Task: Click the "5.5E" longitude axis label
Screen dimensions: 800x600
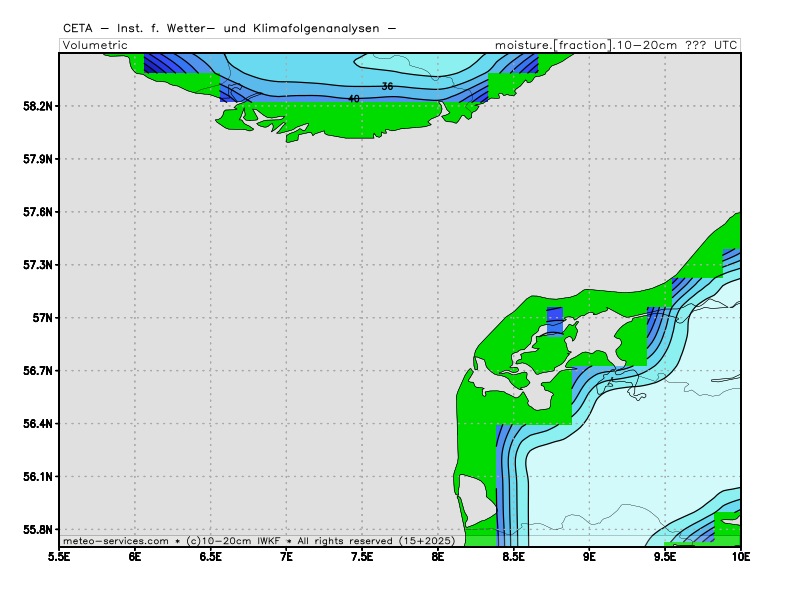Action: pyautogui.click(x=59, y=556)
